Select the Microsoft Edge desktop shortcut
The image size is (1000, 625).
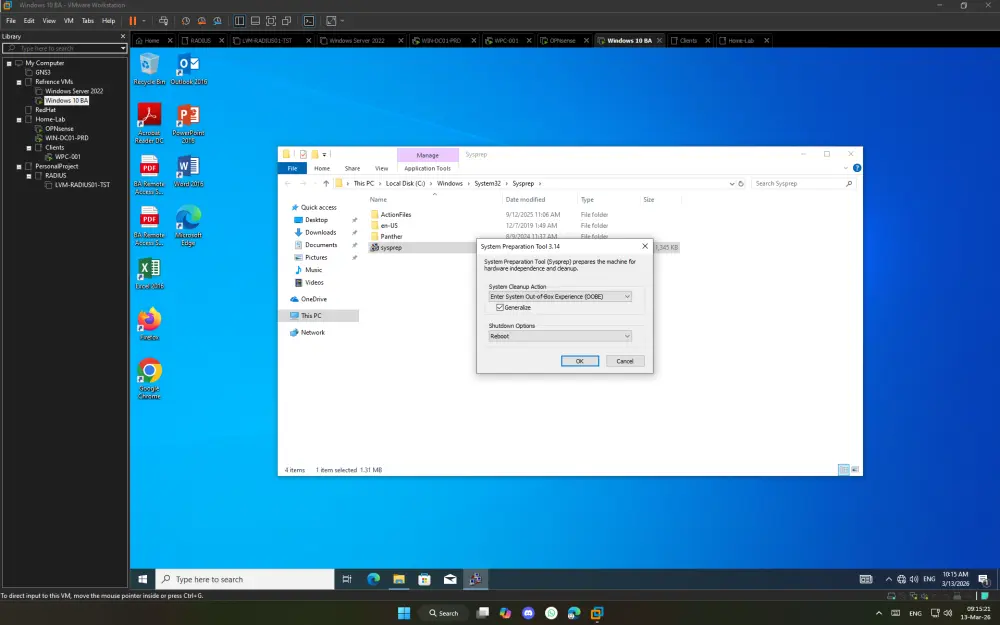pos(188,226)
